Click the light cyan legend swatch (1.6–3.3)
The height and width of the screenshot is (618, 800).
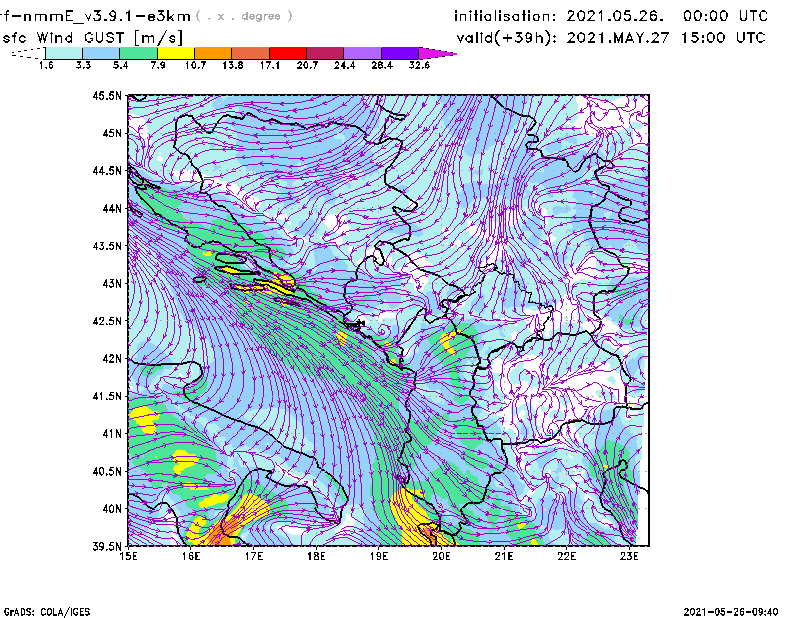click(x=64, y=53)
